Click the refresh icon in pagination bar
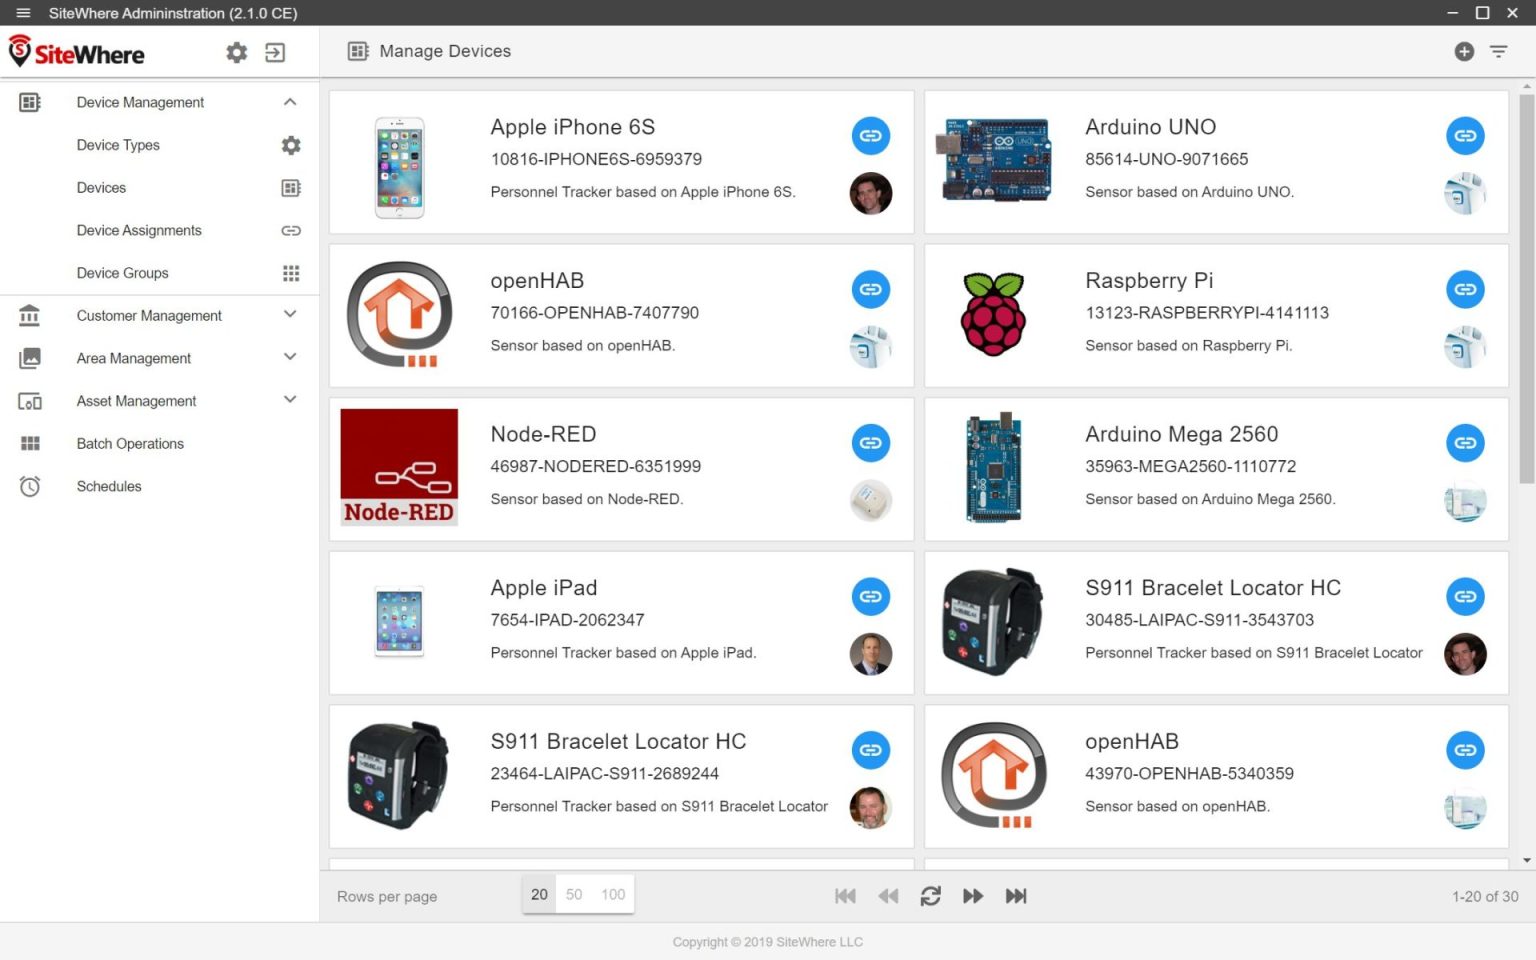Image resolution: width=1536 pixels, height=960 pixels. coord(930,896)
